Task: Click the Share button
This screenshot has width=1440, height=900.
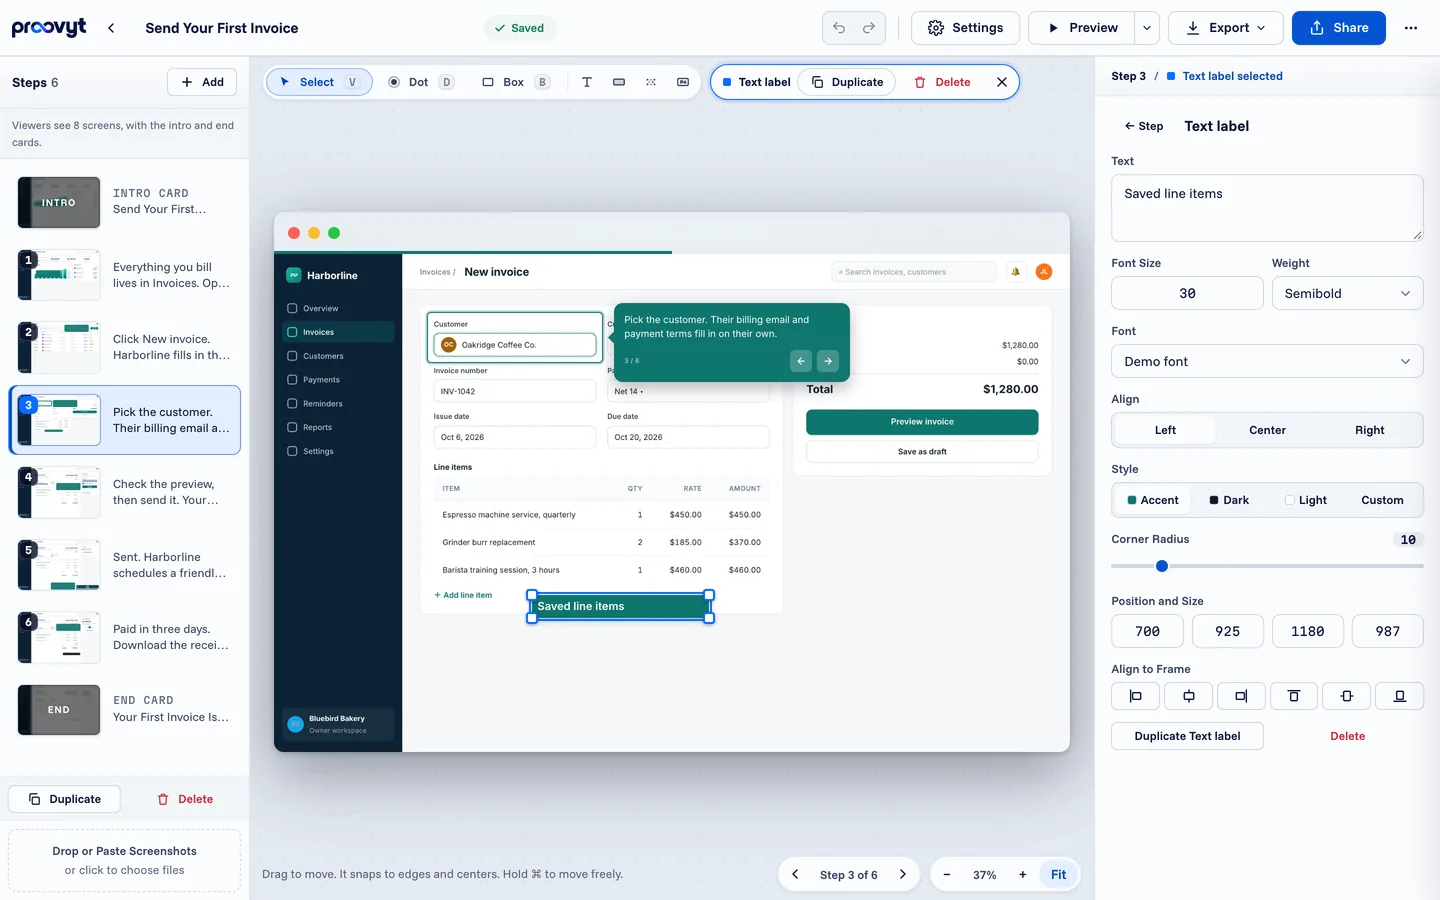Action: click(1338, 28)
